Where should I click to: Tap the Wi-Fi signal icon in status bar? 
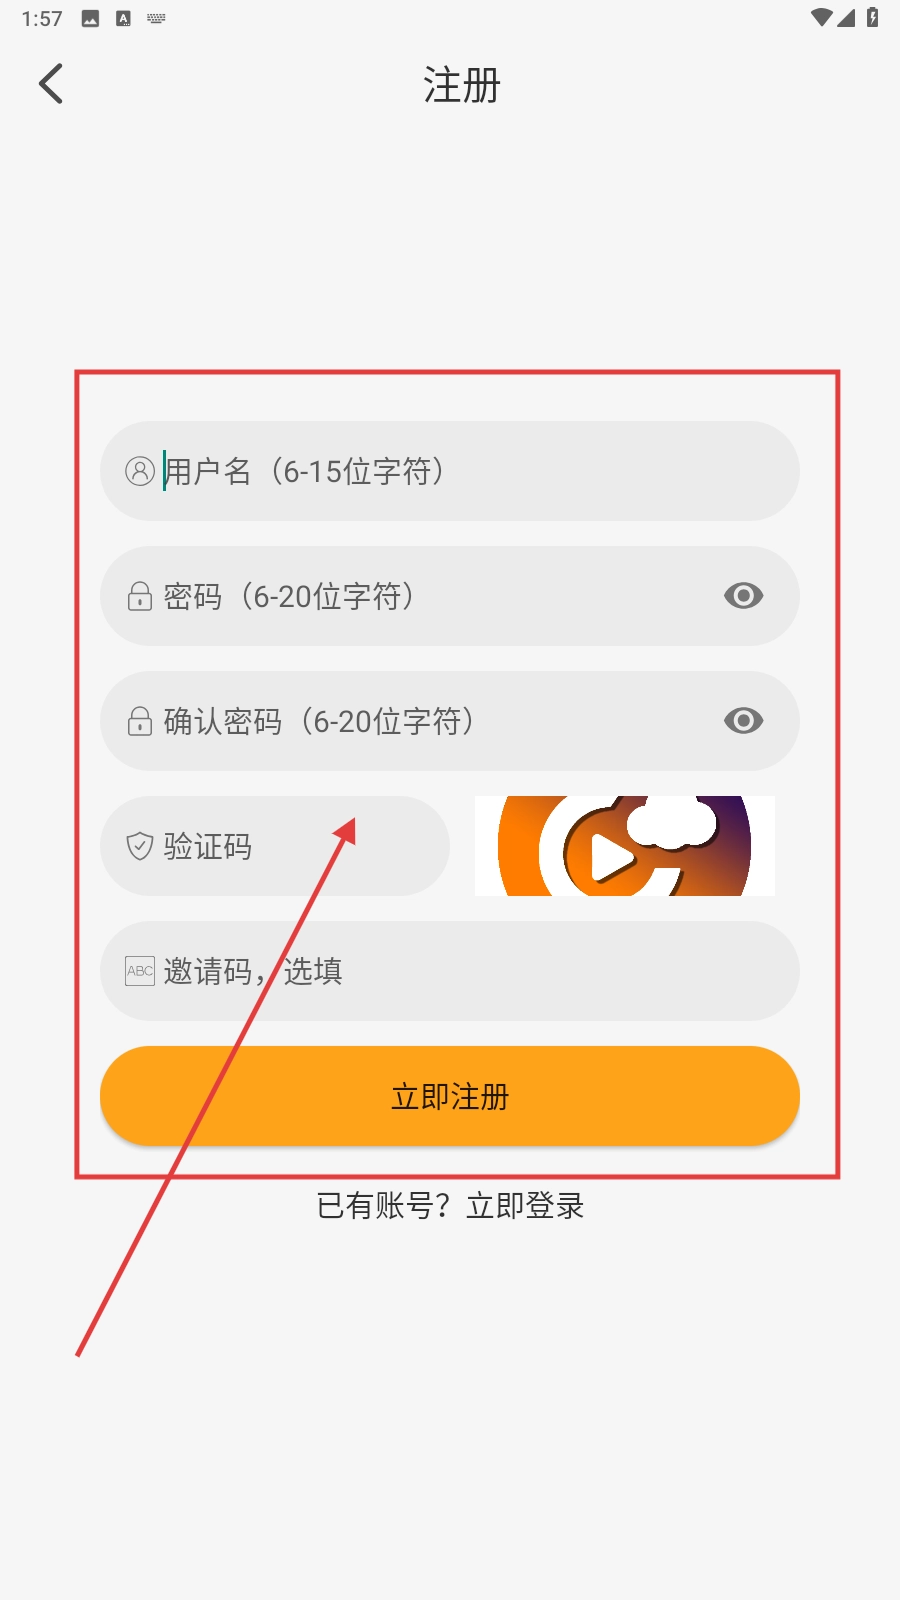click(821, 17)
